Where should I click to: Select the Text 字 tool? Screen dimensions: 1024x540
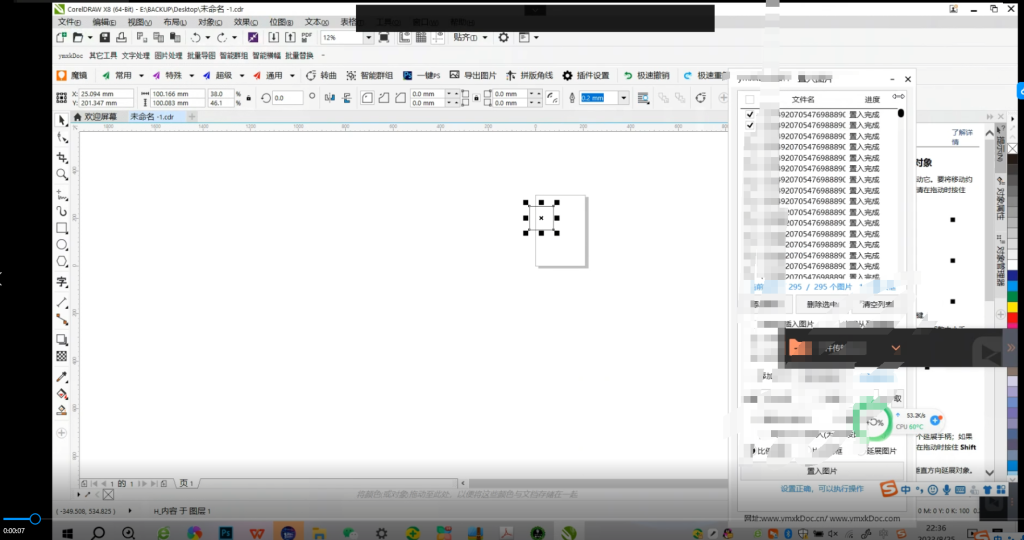[x=62, y=283]
